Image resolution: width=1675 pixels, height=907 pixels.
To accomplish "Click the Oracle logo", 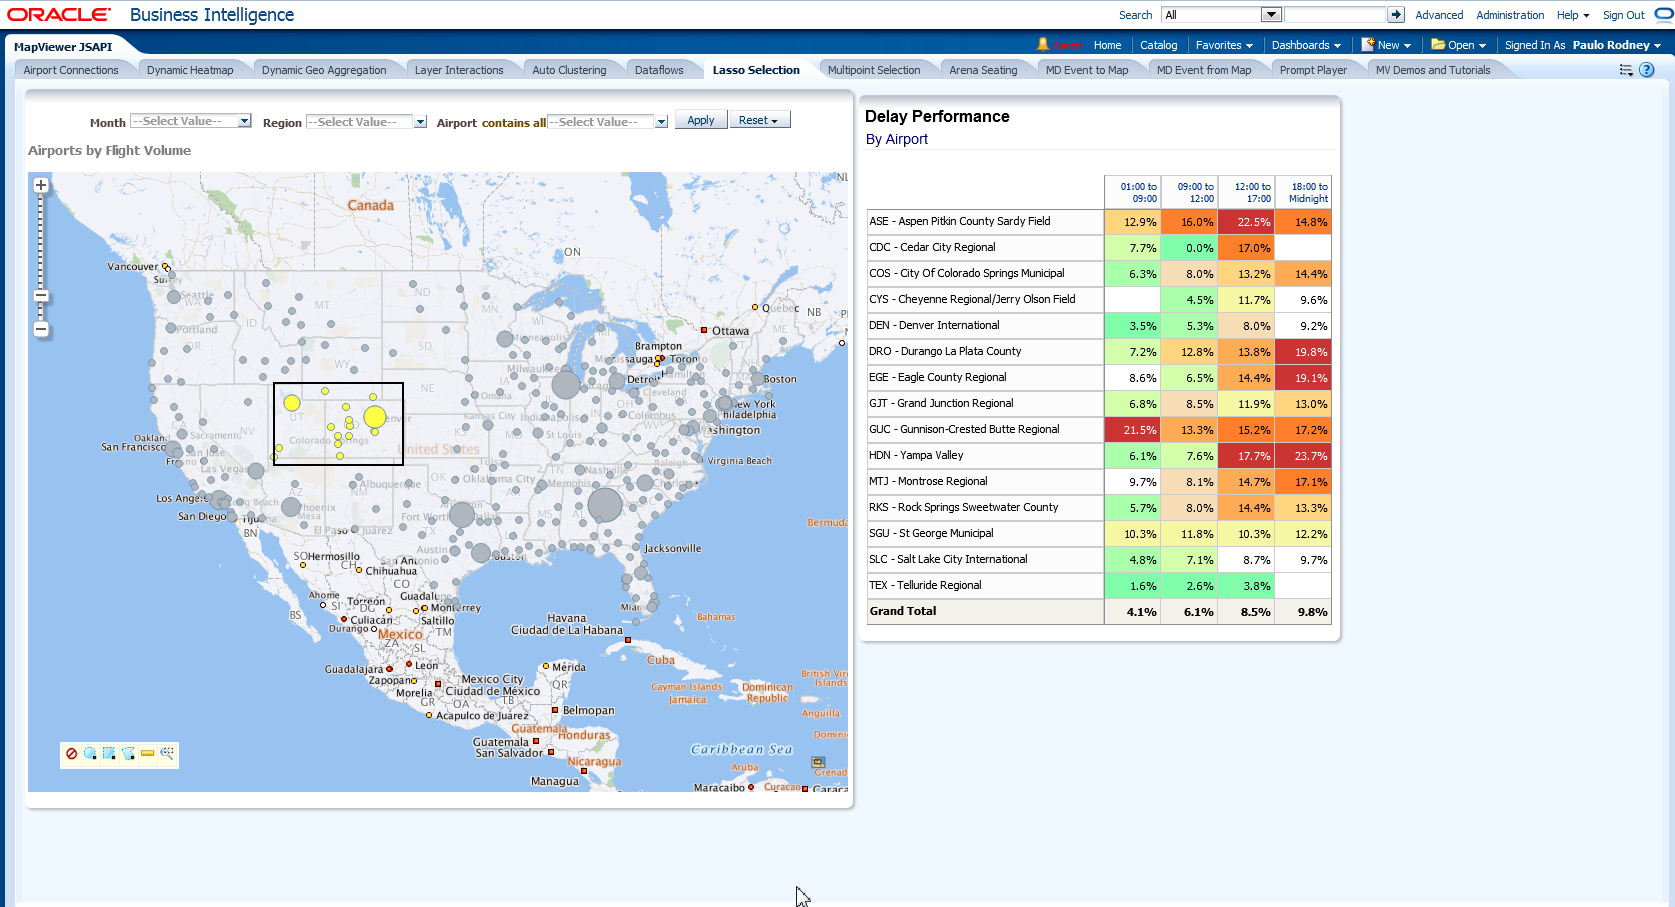I will (x=60, y=15).
